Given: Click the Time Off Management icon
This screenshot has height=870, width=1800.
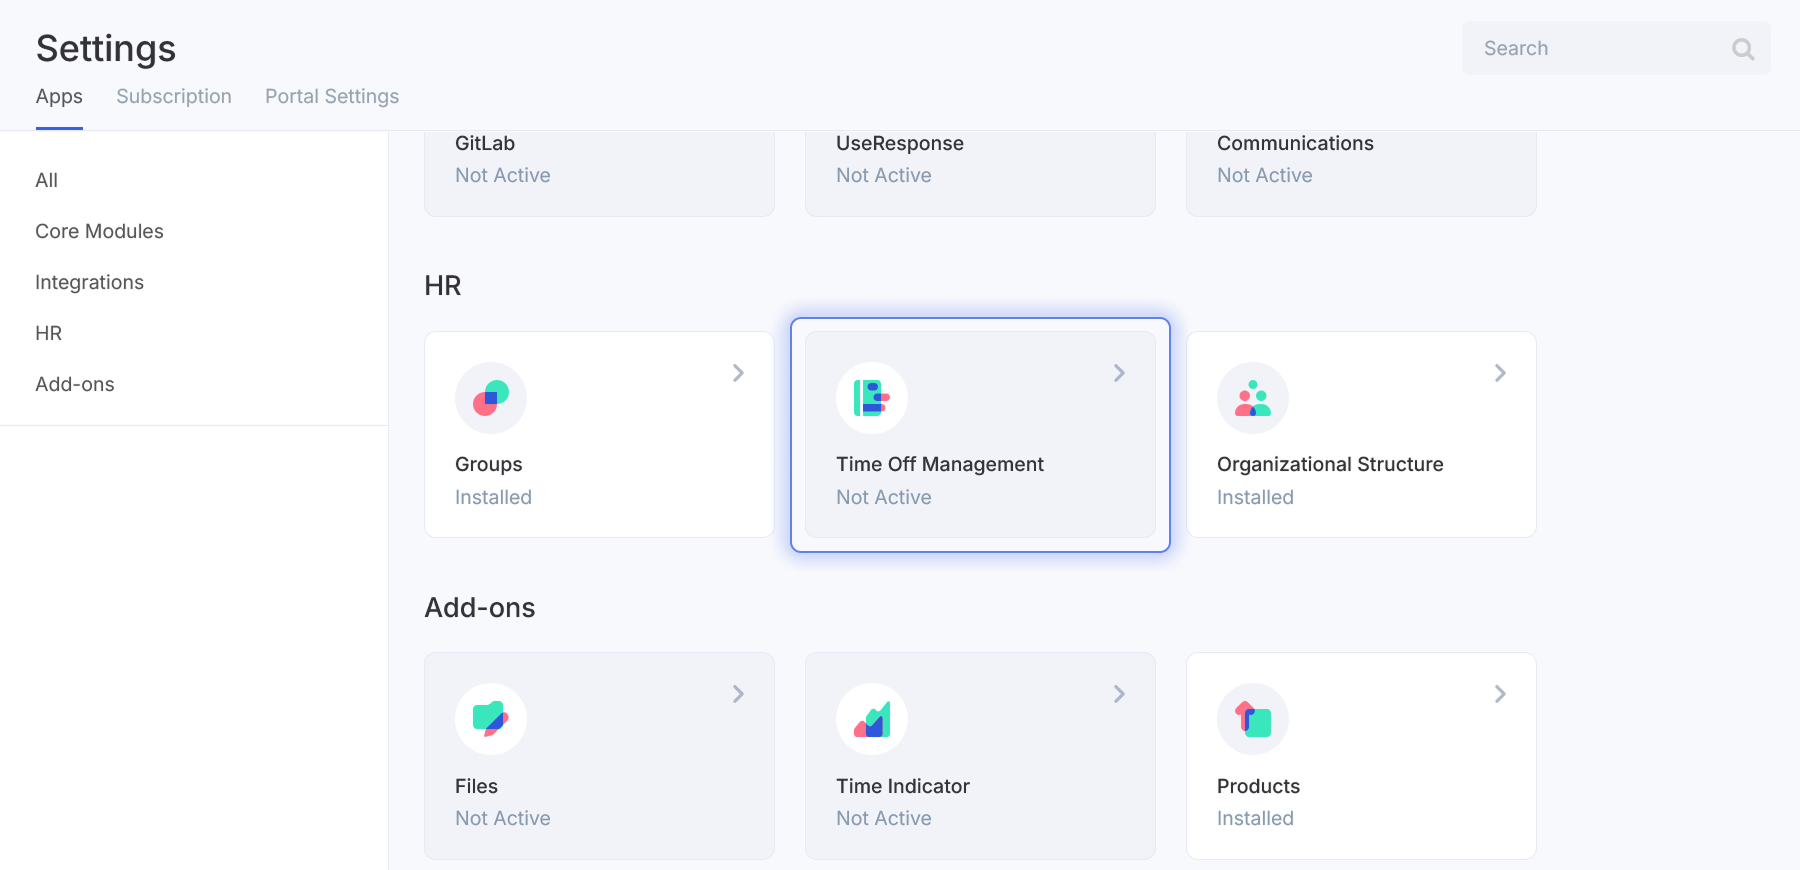Looking at the screenshot, I should click(x=871, y=398).
